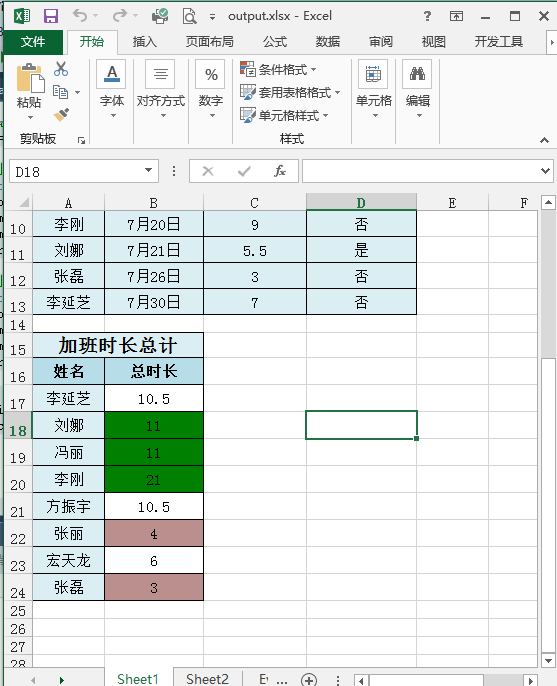Open the Find binoculars 编辑 icon
557x686 pixels.
(417, 74)
